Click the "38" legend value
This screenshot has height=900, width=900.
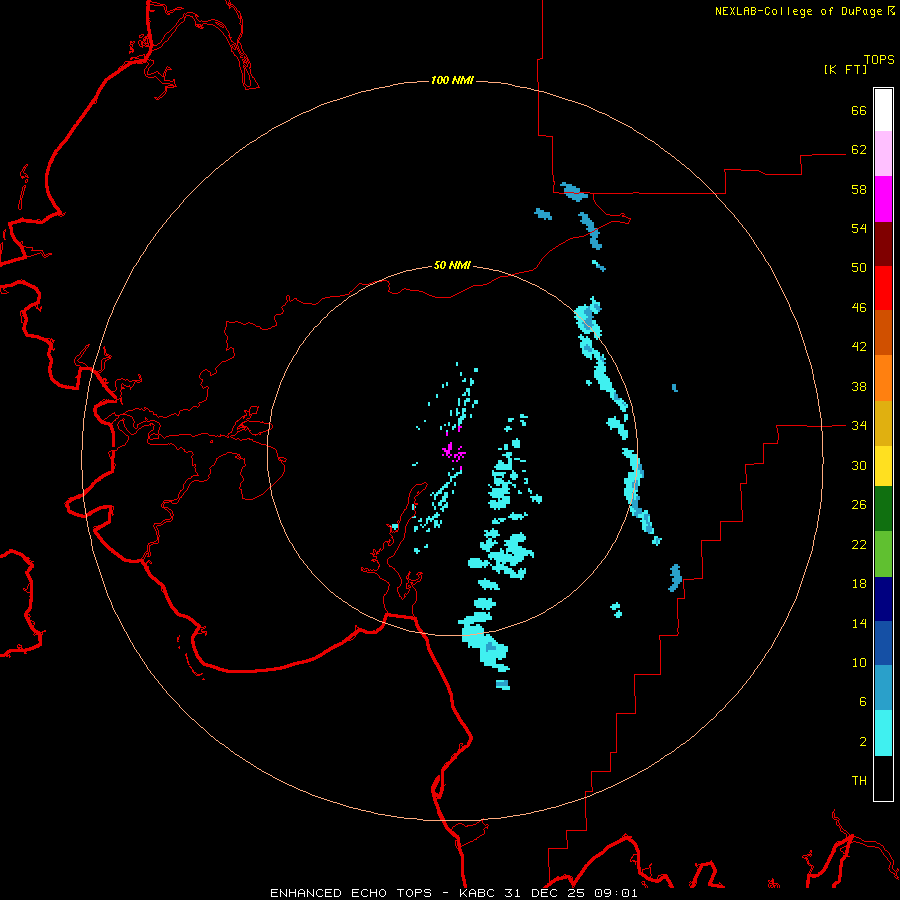click(859, 387)
